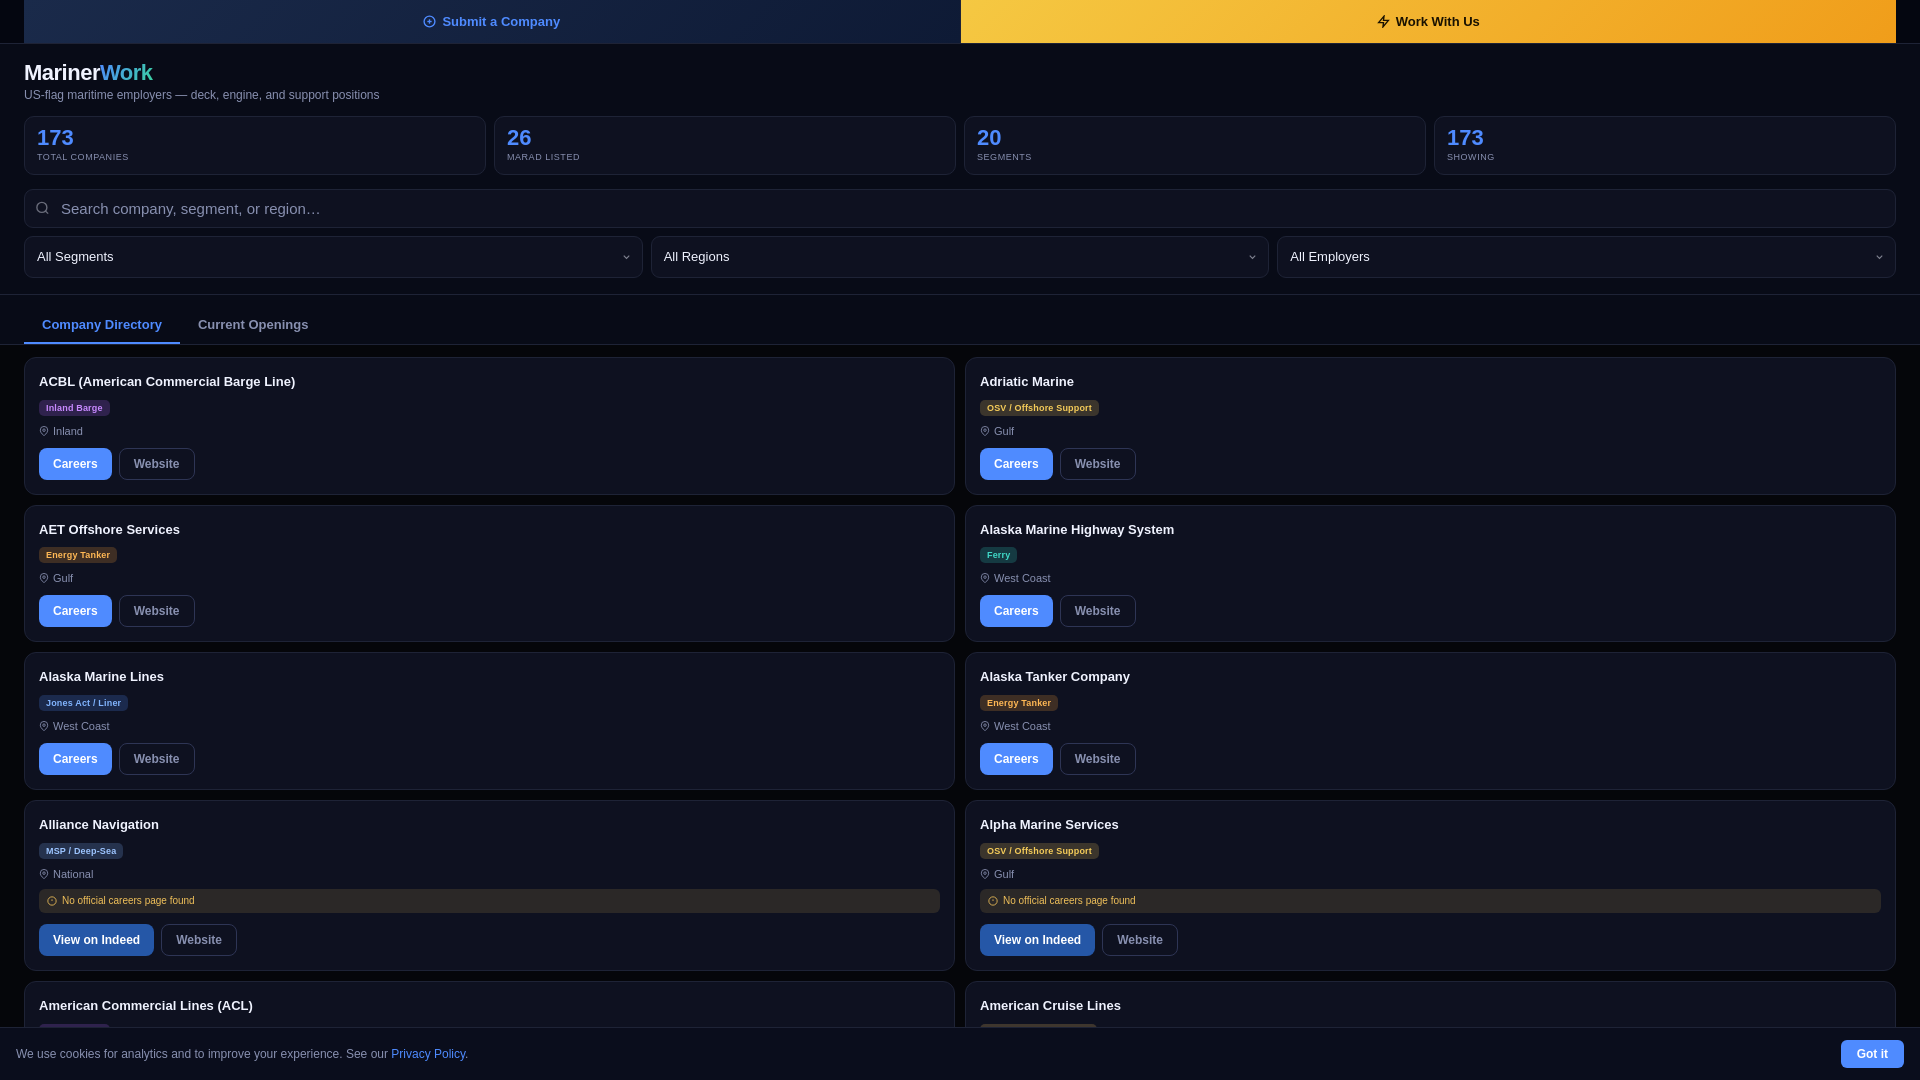Screen dimensions: 1920x1080
Task: Open Careers for Alaska Marine Lines
Action: click(75, 759)
